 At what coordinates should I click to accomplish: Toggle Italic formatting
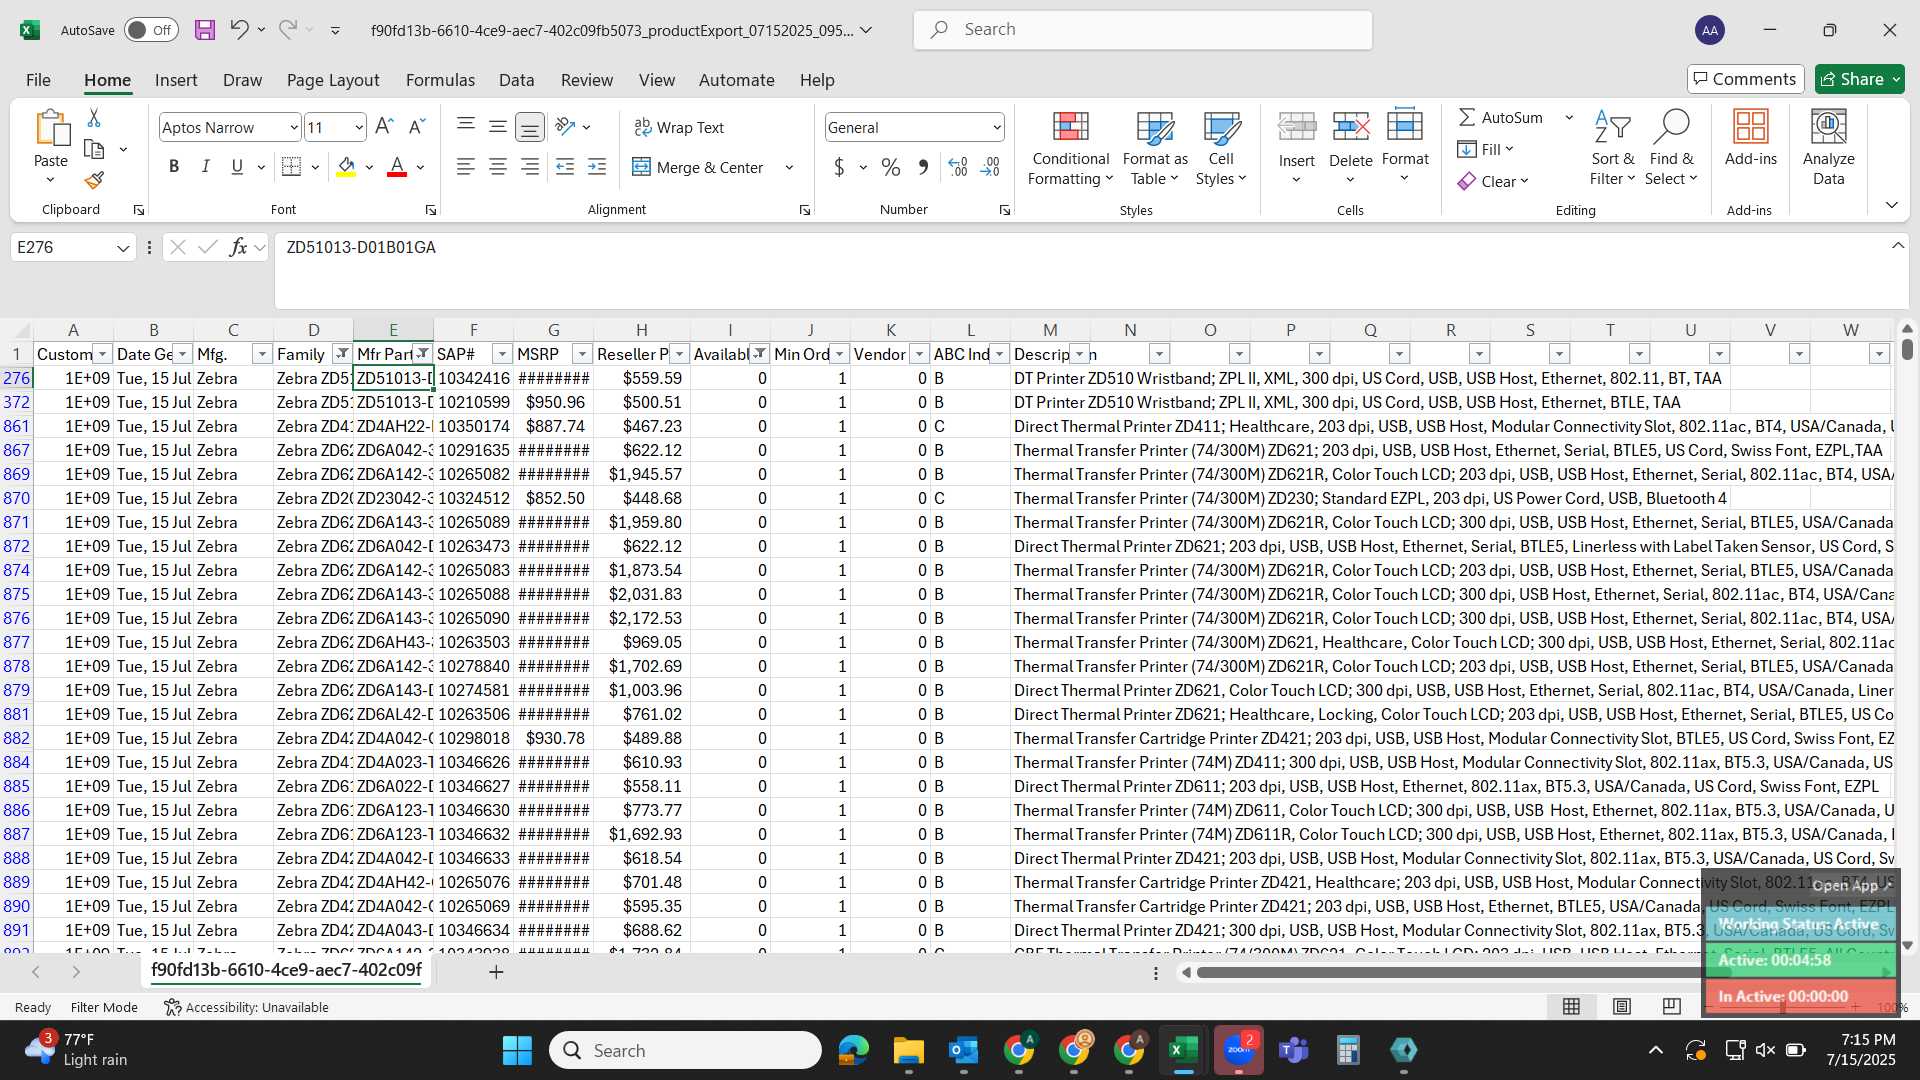coord(206,167)
